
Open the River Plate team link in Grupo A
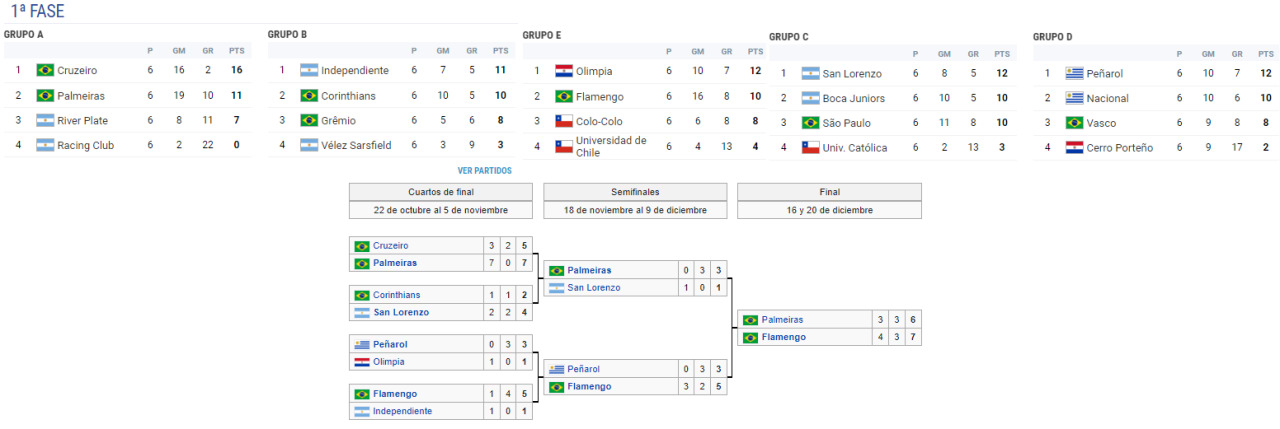tap(85, 120)
